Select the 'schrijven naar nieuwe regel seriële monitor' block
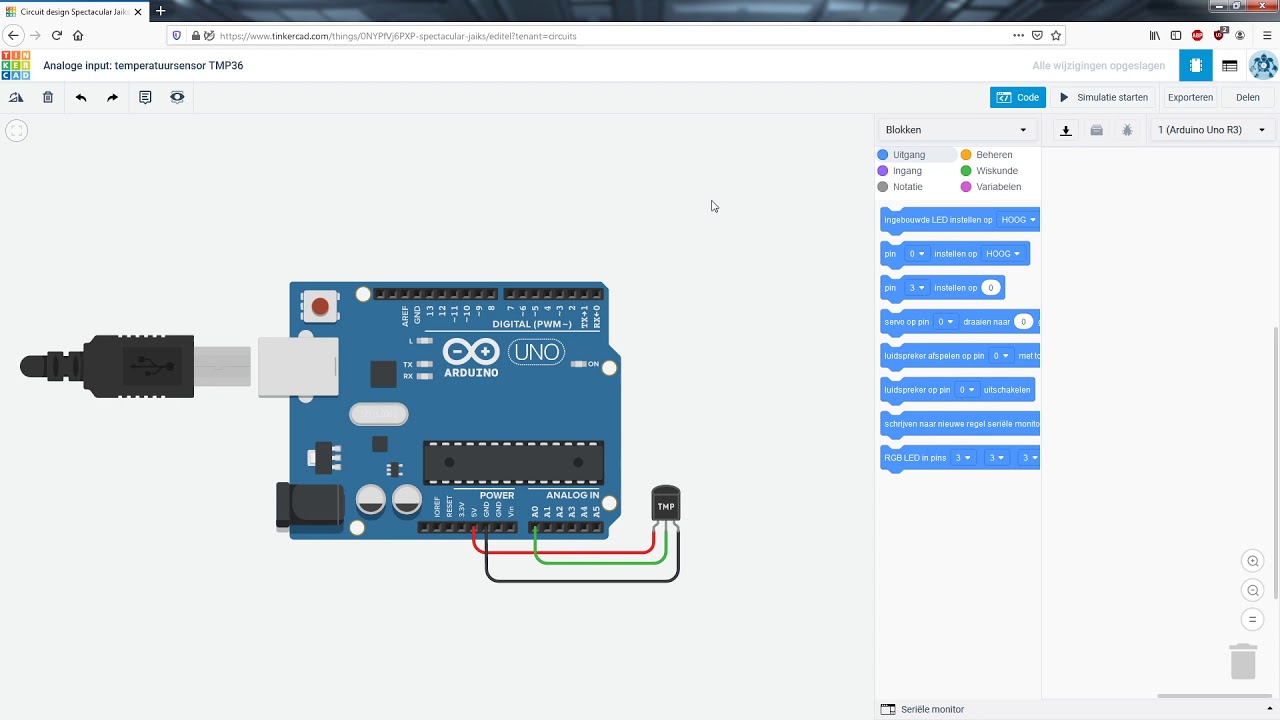Image resolution: width=1280 pixels, height=720 pixels. click(960, 424)
